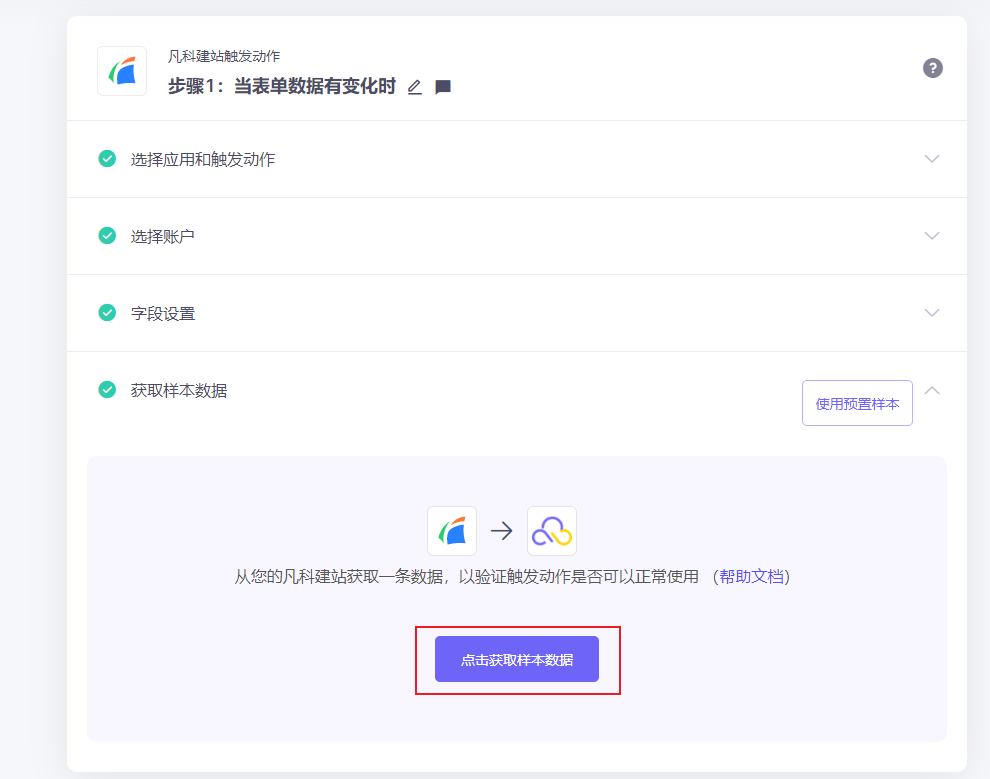Click green checkmark beside 字段设置
This screenshot has width=990, height=779.
pos(107,312)
